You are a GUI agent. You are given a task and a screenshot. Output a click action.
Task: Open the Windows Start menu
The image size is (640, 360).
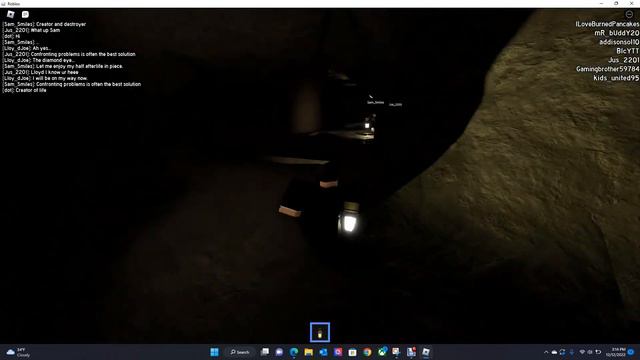coord(214,352)
